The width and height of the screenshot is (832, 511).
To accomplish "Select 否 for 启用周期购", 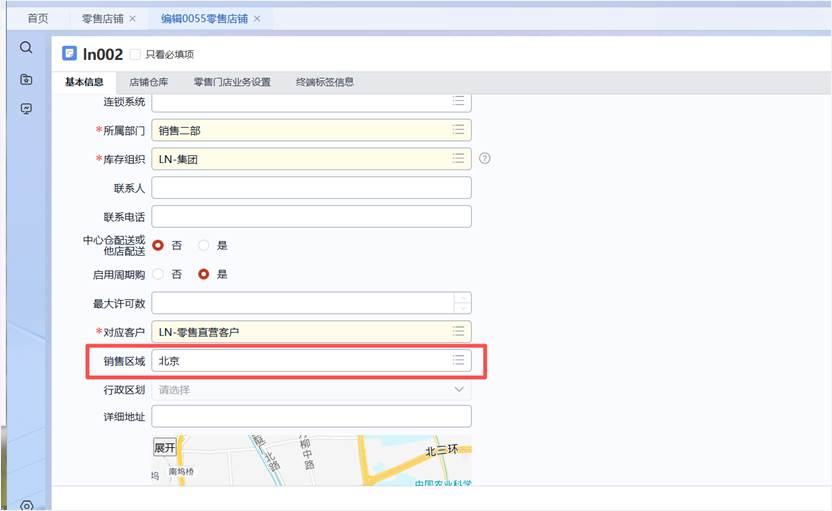I will [158, 274].
